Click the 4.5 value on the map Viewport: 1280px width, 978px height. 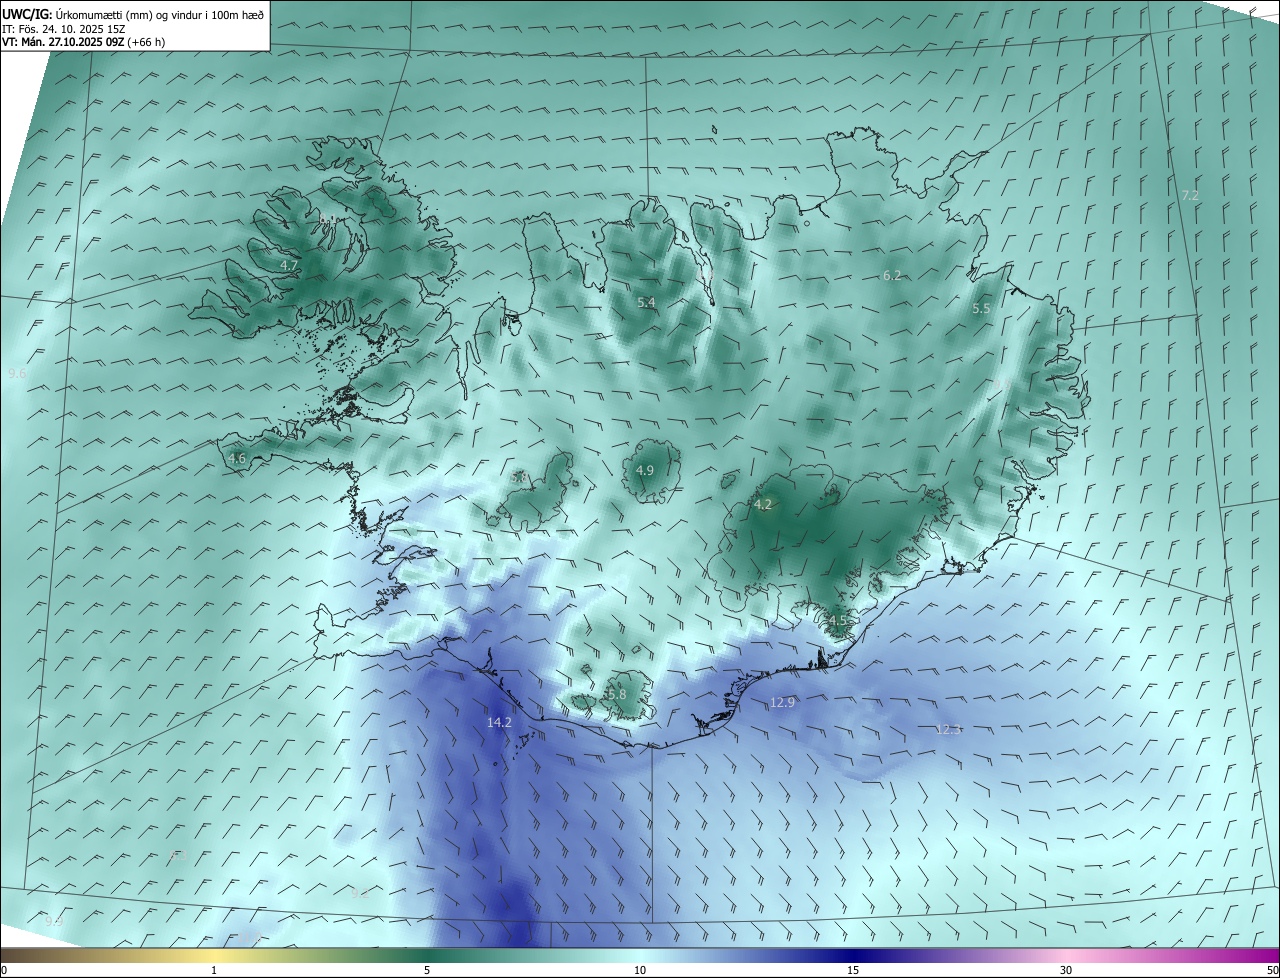(837, 621)
